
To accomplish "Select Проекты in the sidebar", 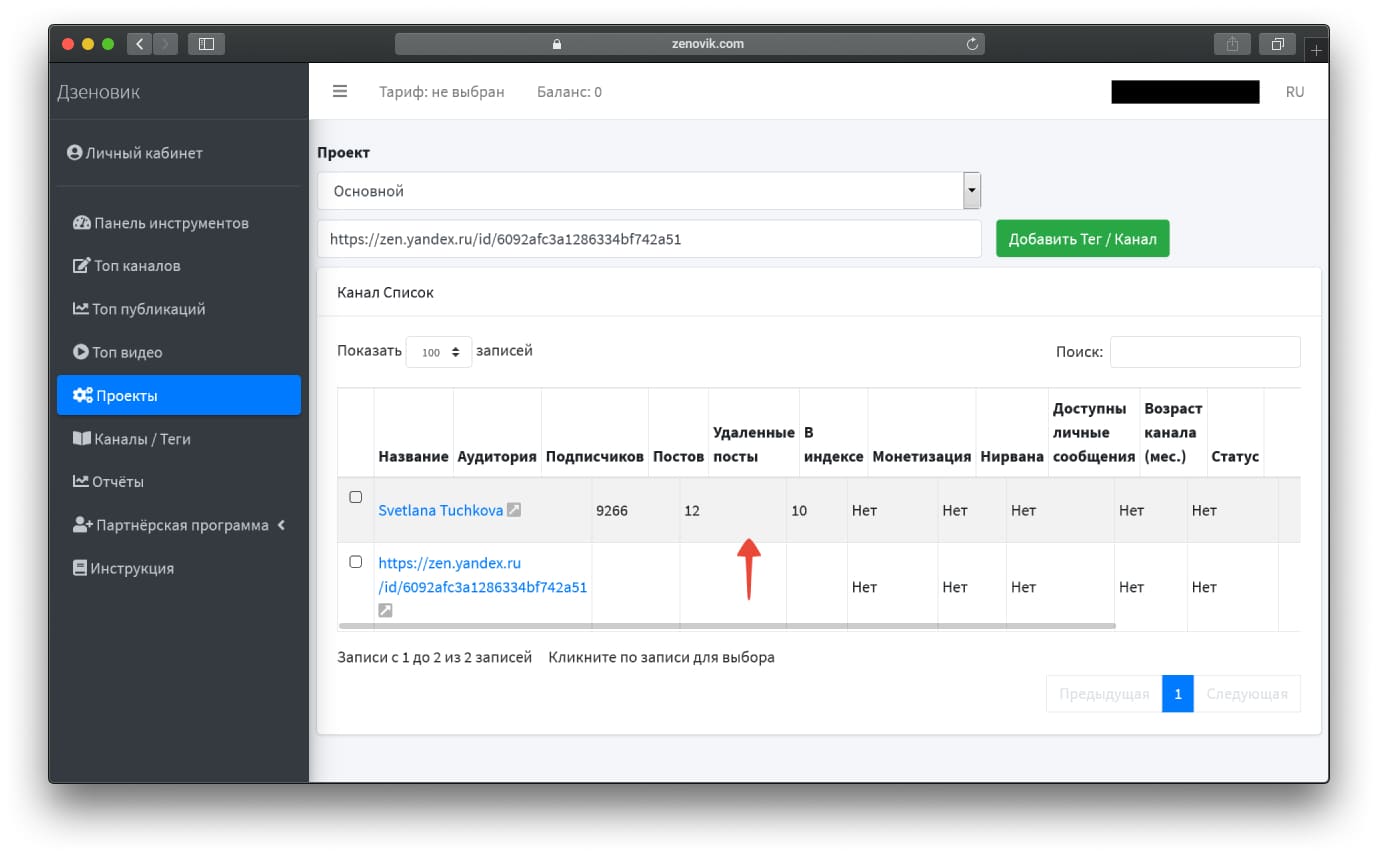I will pyautogui.click(x=179, y=395).
